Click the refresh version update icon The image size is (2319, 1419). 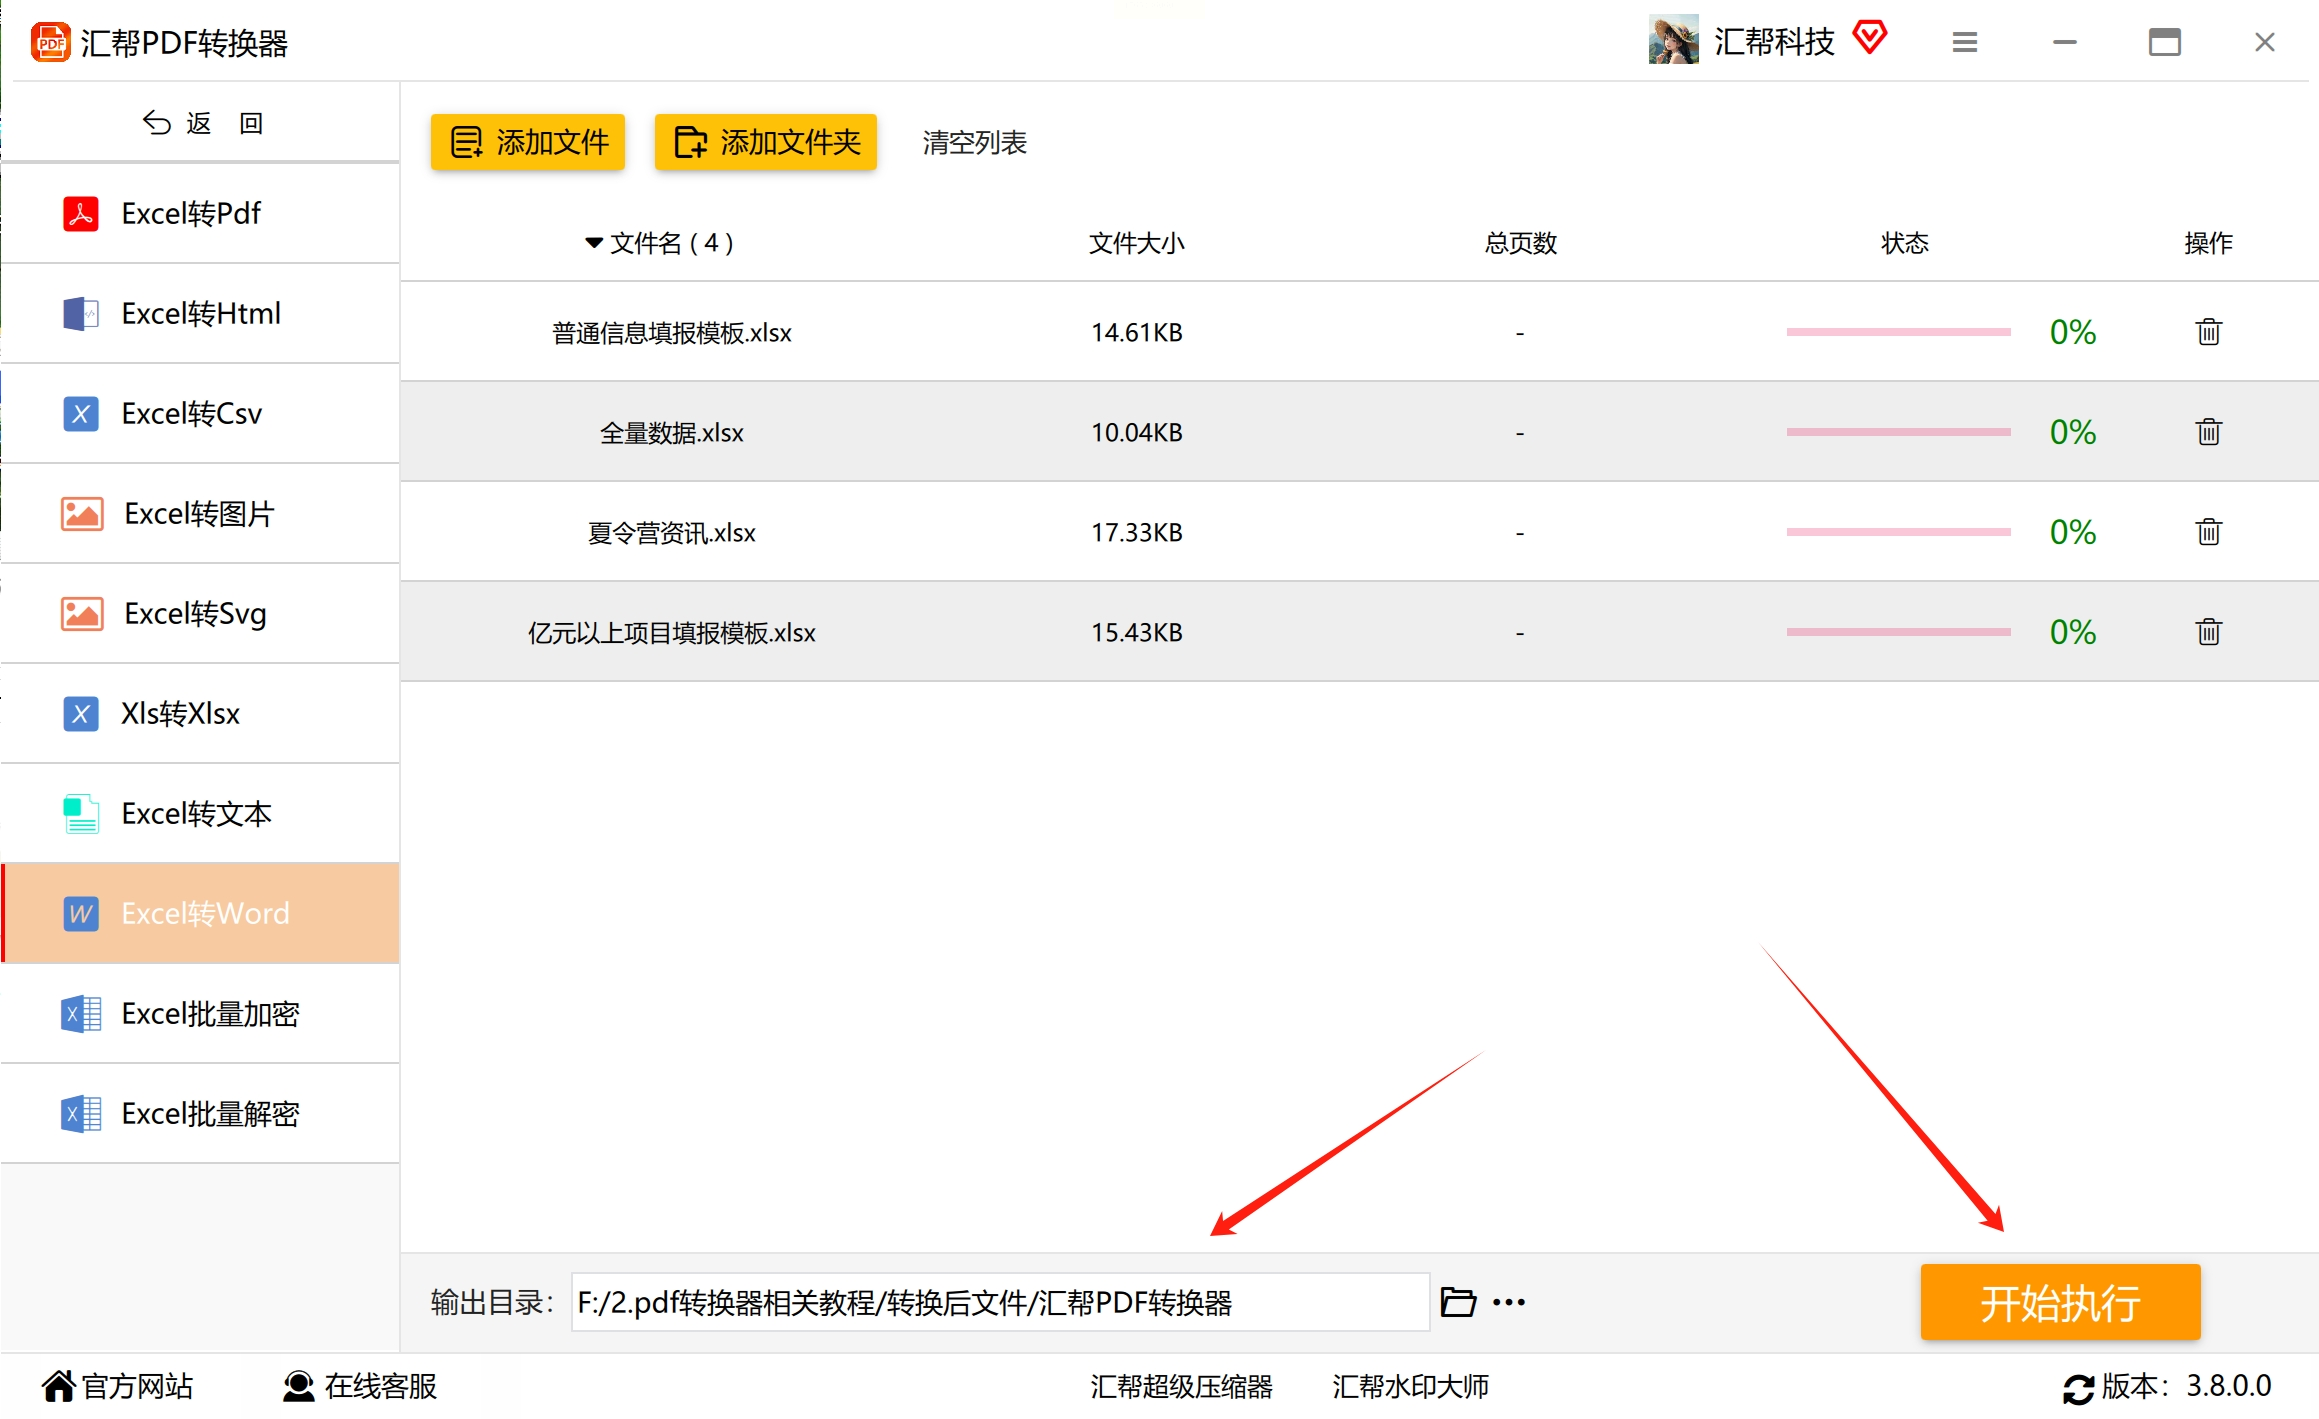click(2078, 1388)
